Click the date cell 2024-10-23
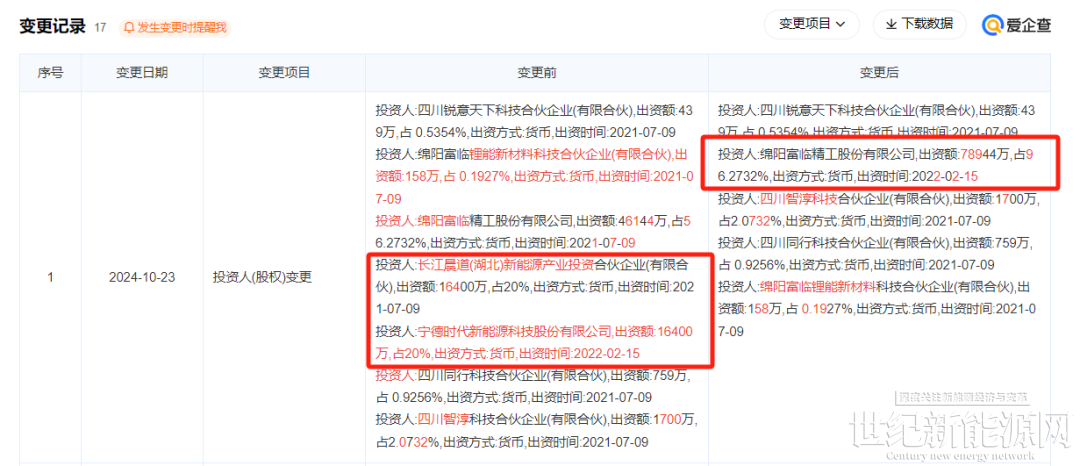This screenshot has height=466, width=1080. pyautogui.click(x=142, y=277)
